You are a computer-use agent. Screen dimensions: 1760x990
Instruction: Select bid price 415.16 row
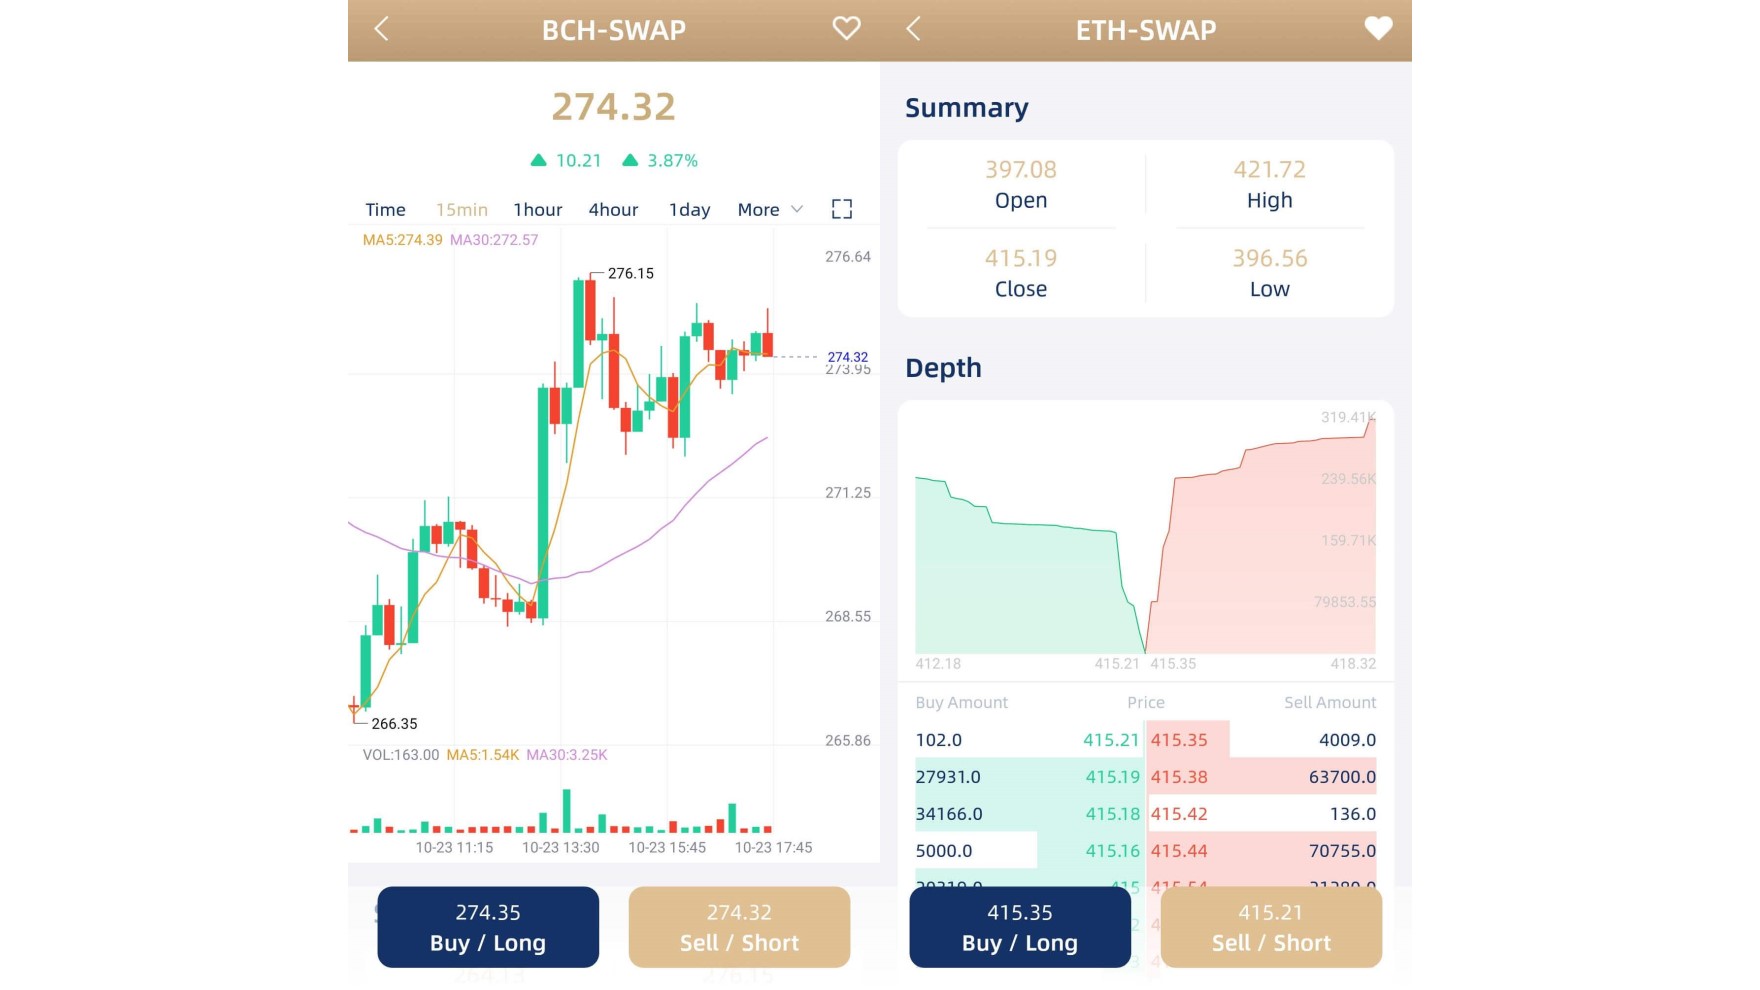1112,851
